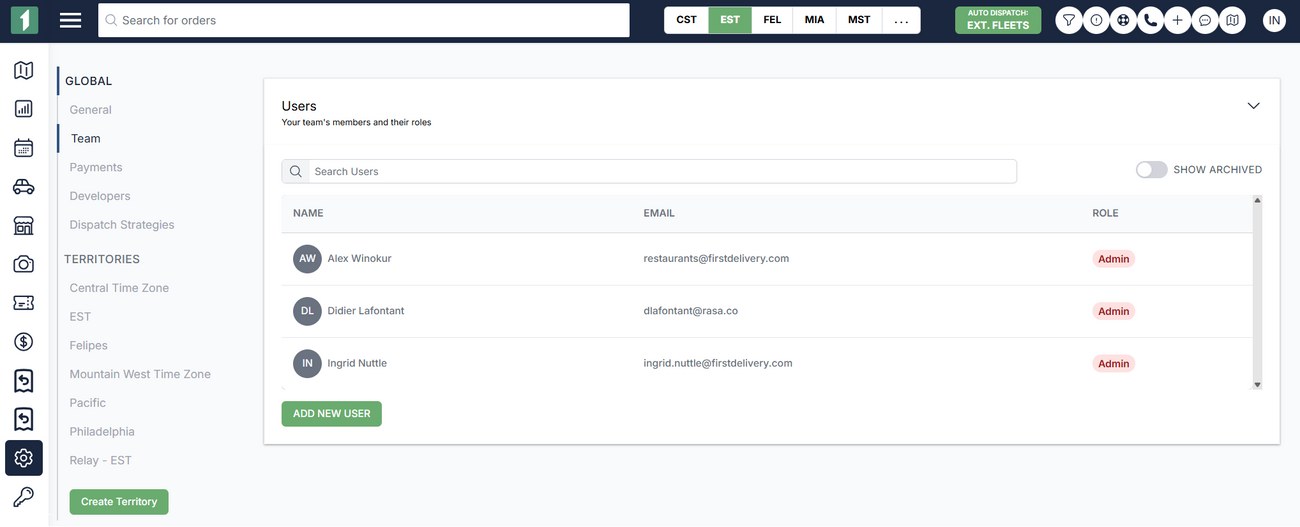Click the filter funnel icon
1300x527 pixels.
pyautogui.click(x=1069, y=20)
